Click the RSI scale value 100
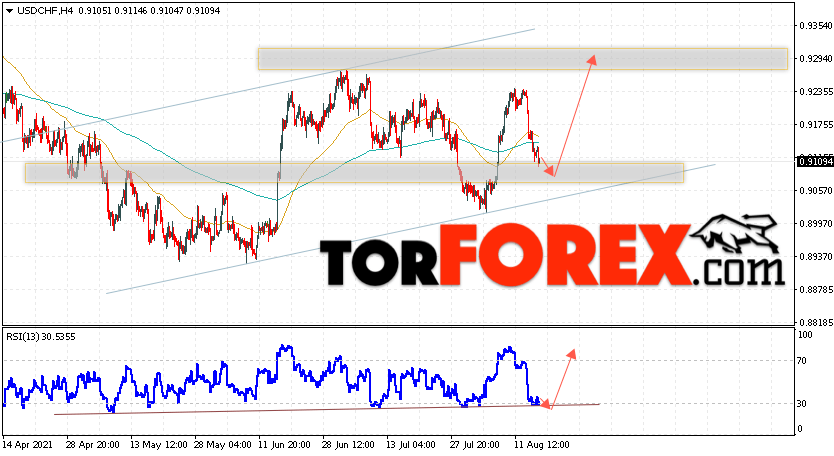This screenshot has height=456, width=834. click(805, 335)
